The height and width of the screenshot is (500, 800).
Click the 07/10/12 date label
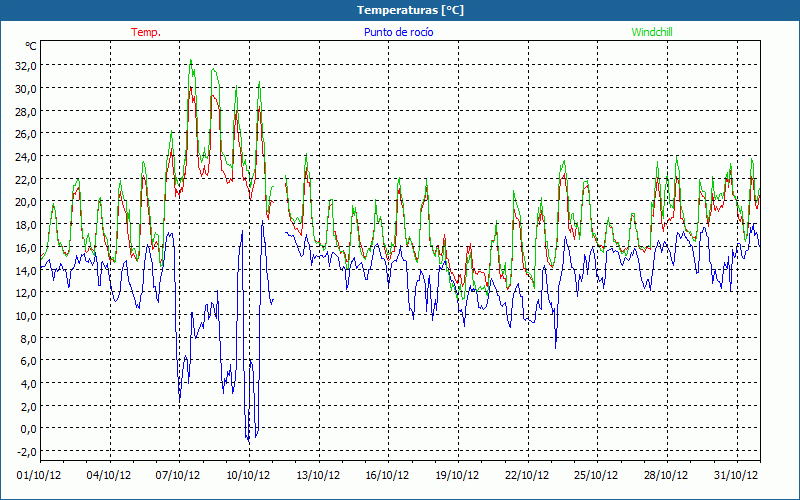point(178,476)
